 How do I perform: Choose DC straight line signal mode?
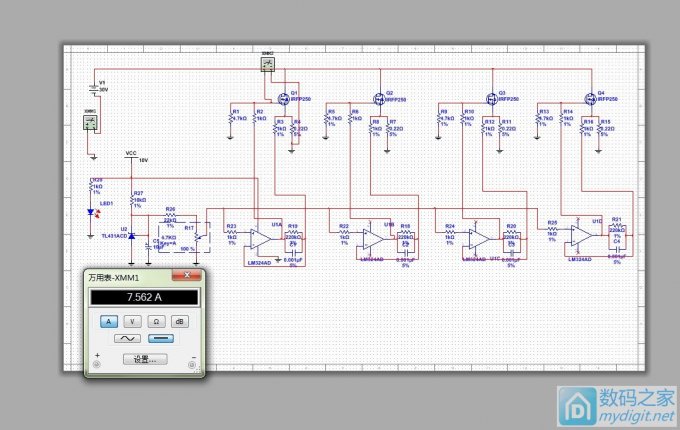(162, 339)
